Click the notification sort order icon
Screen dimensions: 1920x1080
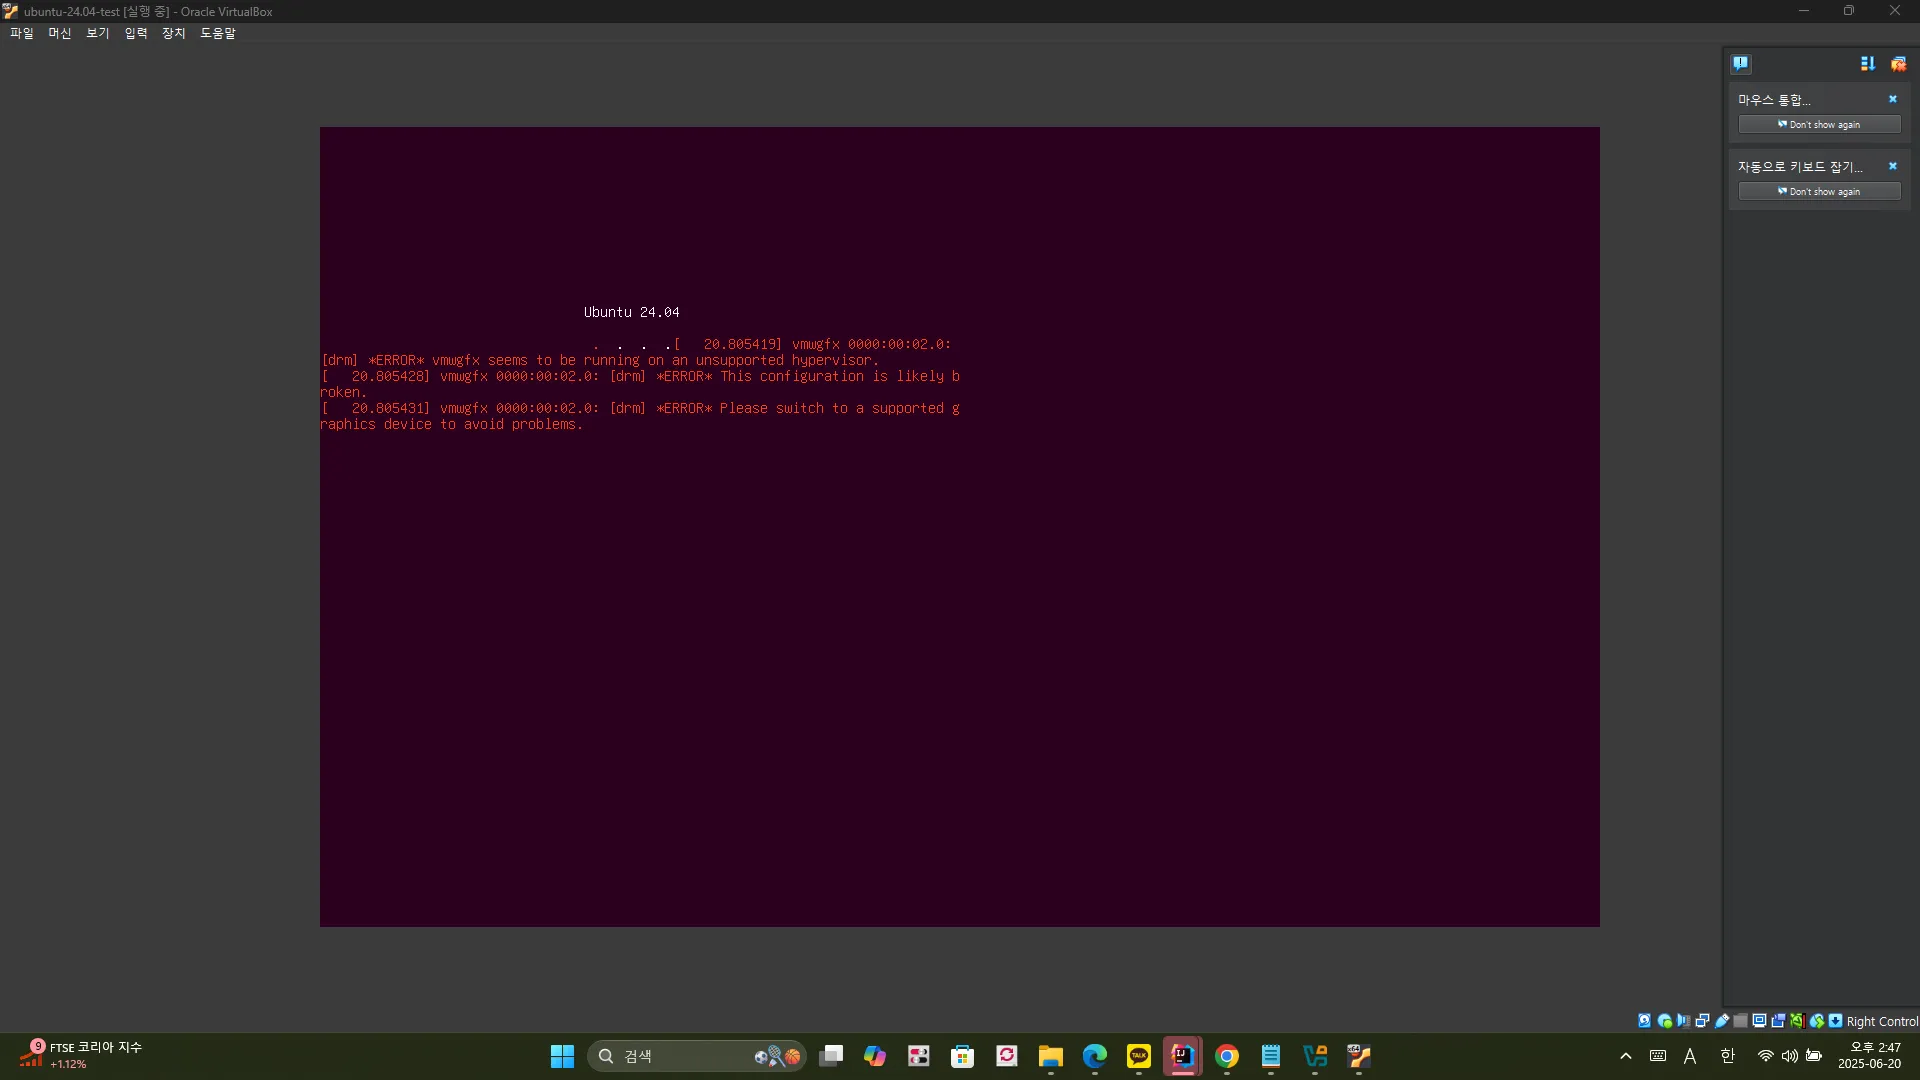click(1867, 64)
